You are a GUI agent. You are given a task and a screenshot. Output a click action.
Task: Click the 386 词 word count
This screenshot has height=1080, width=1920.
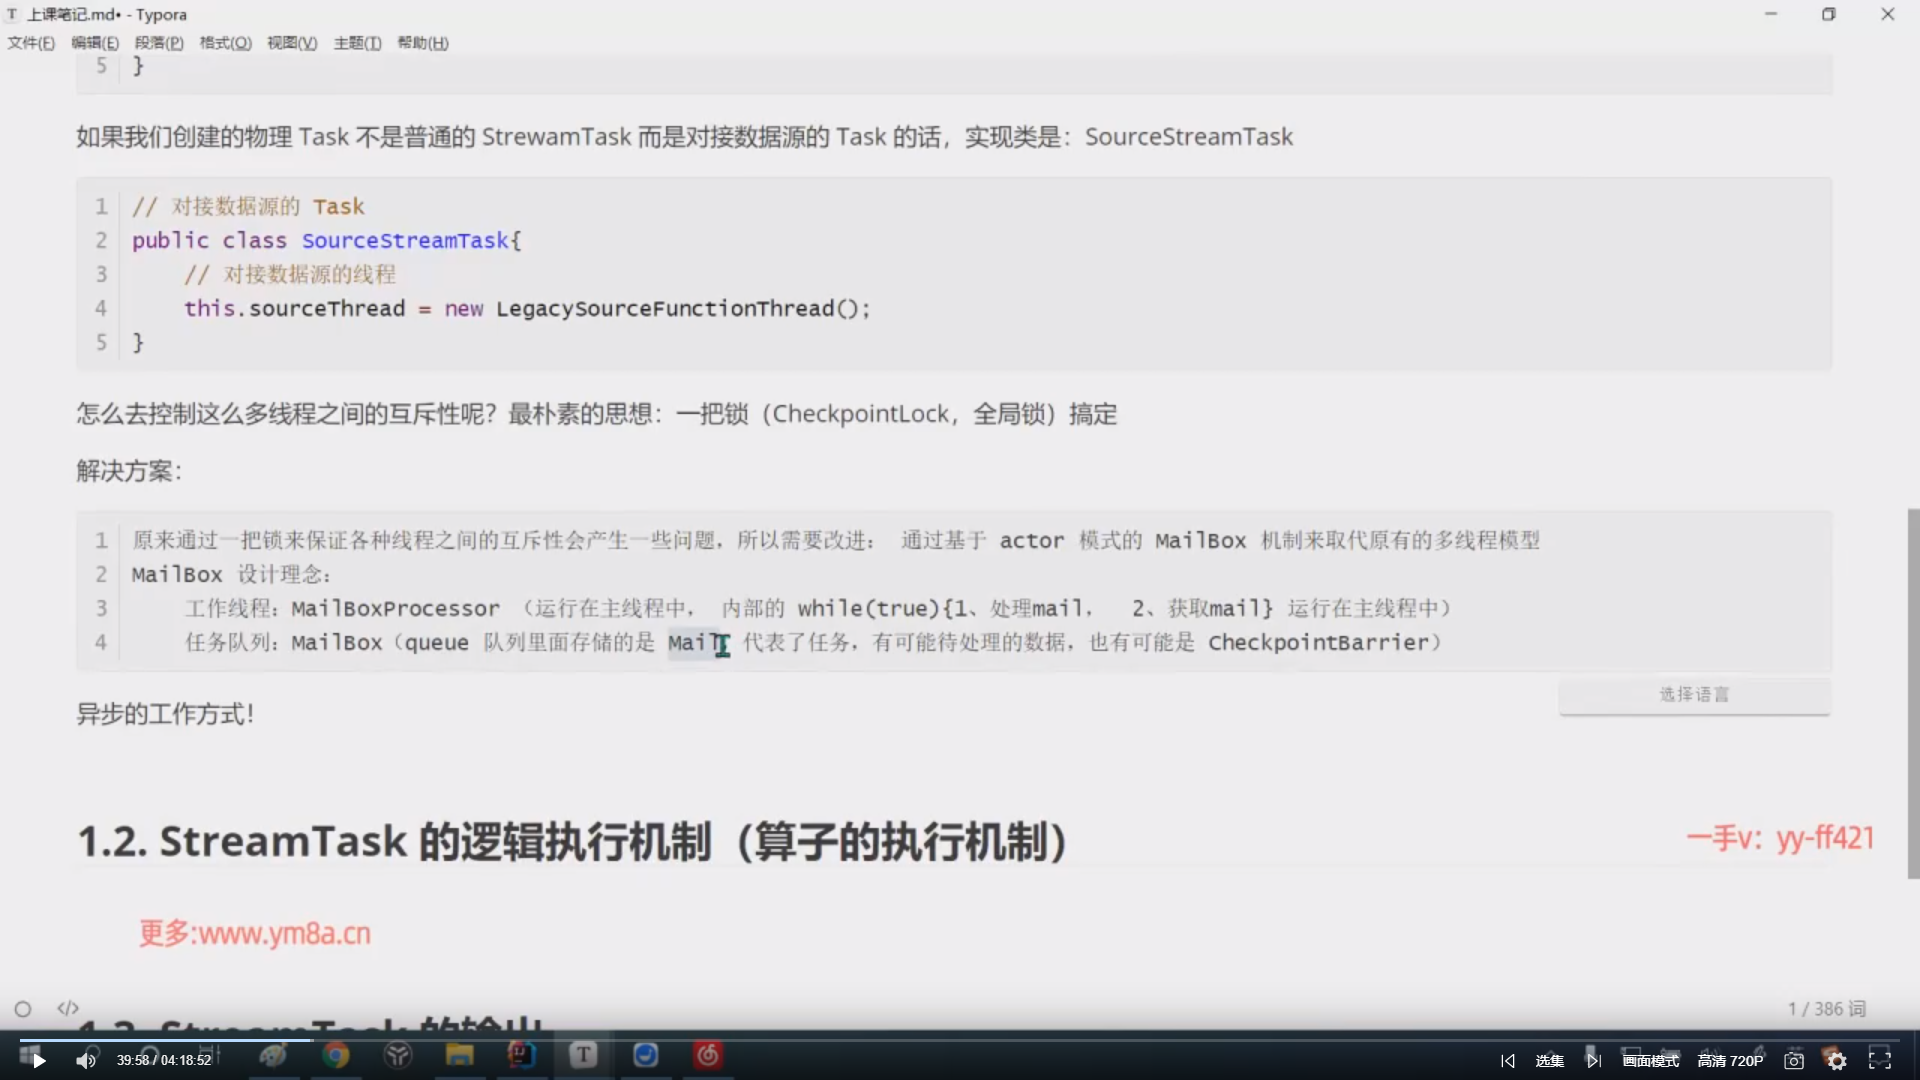[1827, 1009]
